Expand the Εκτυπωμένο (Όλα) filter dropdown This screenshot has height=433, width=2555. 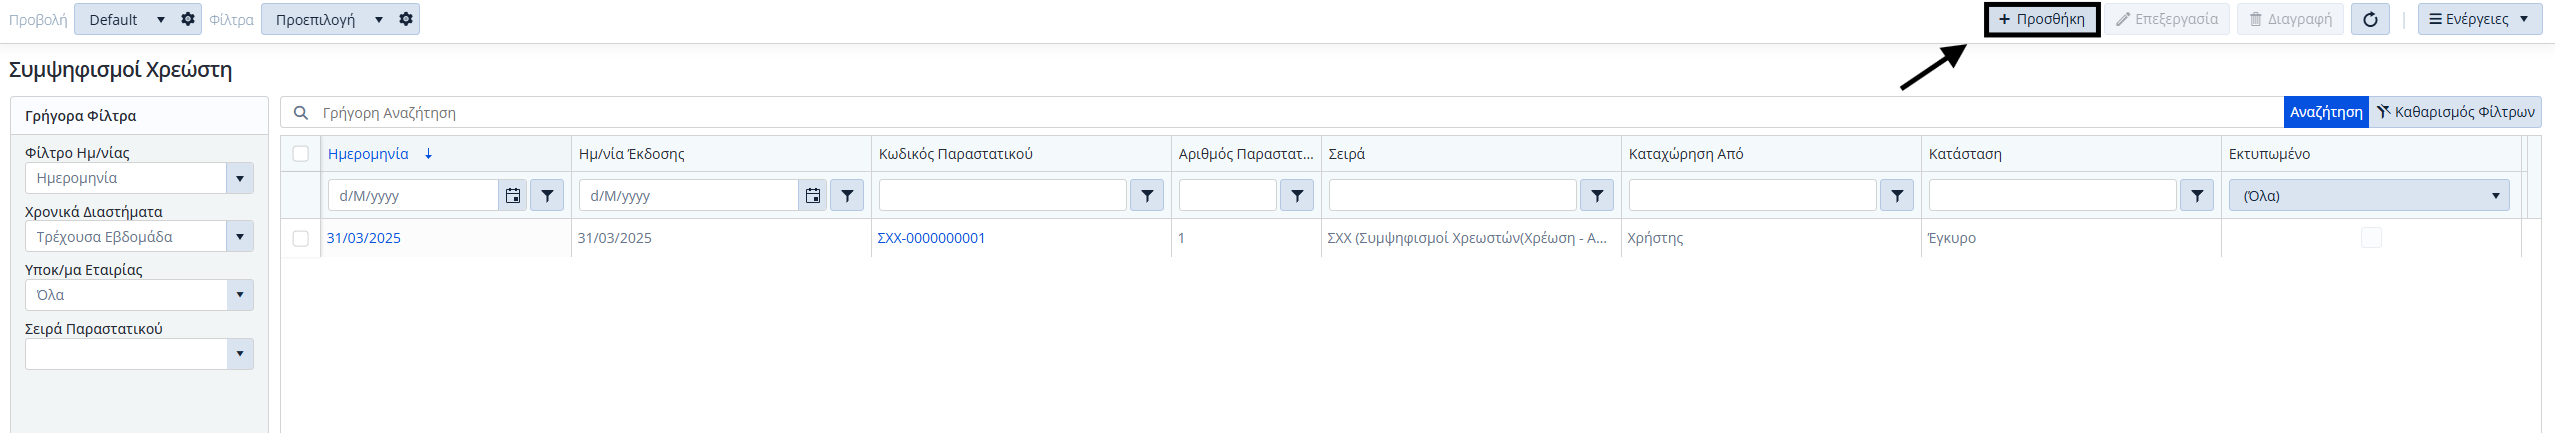point(2370,196)
